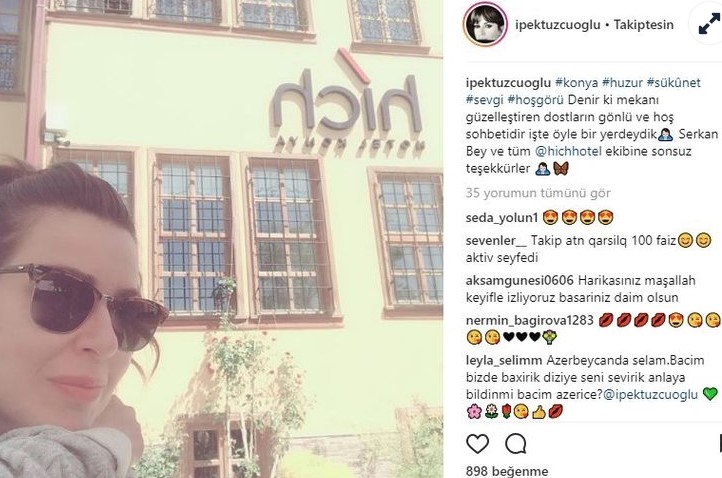This screenshot has width=722, height=478.
Task: Open commenter seda_yolun1's profile
Action: pos(502,218)
